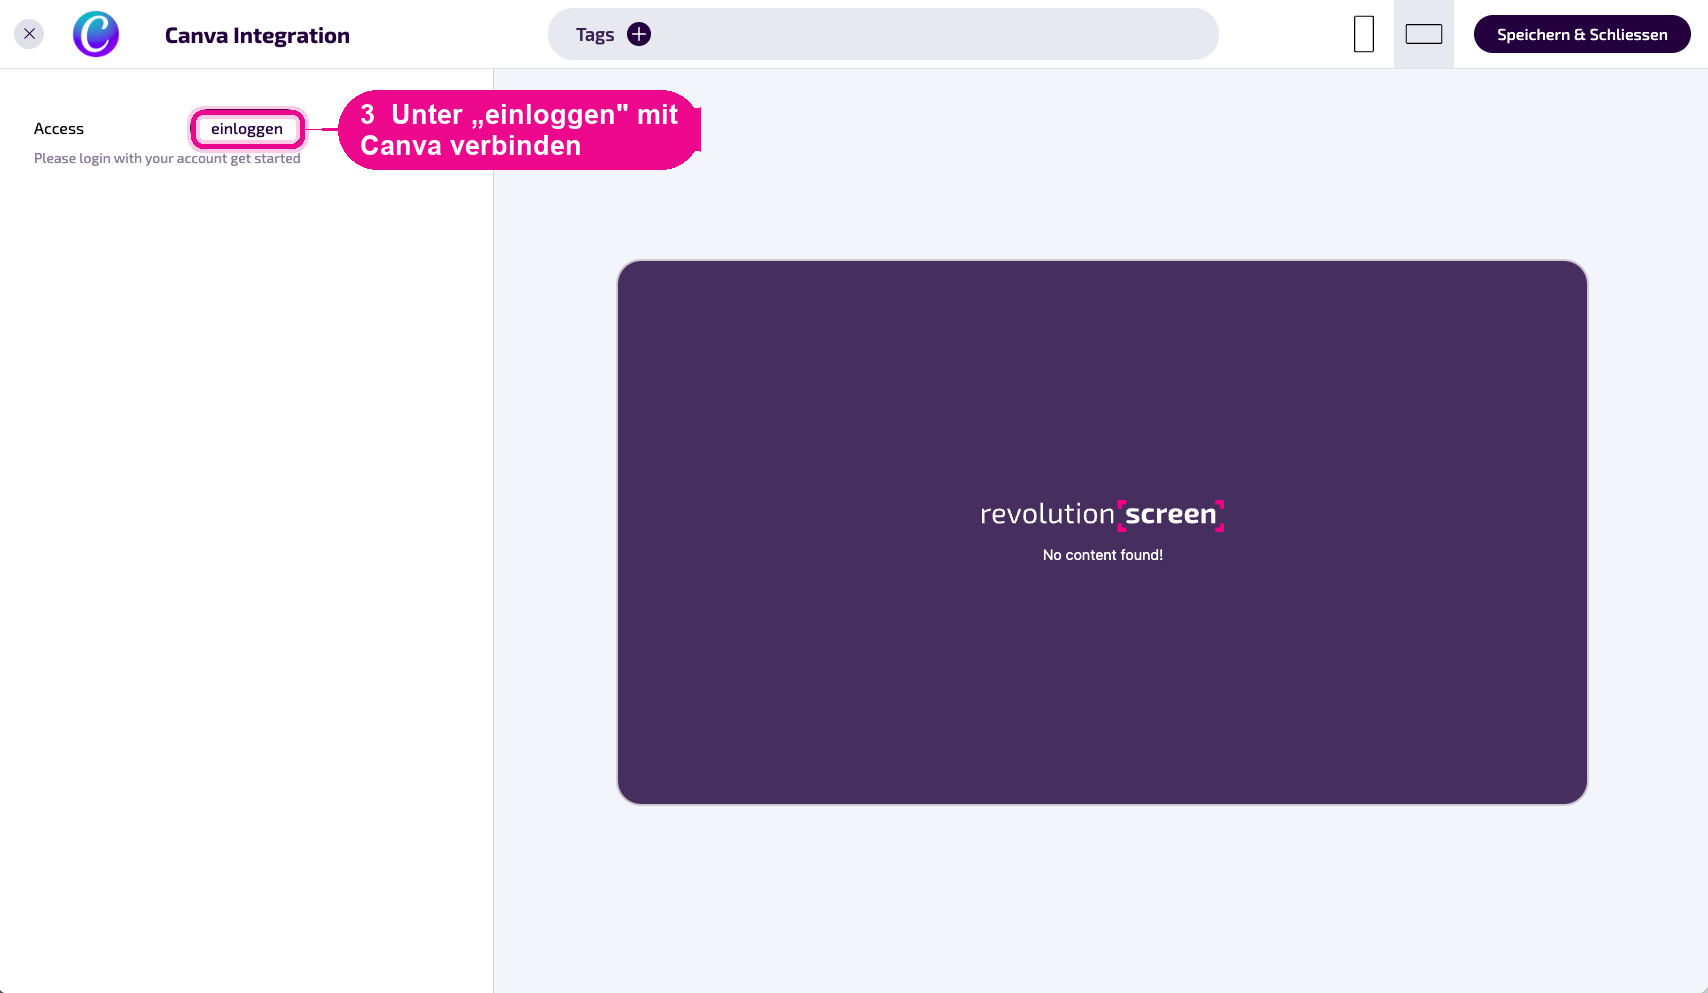Click the pink 'Canva verbinden' callout
Screen dimensions: 1708x993
tap(519, 130)
